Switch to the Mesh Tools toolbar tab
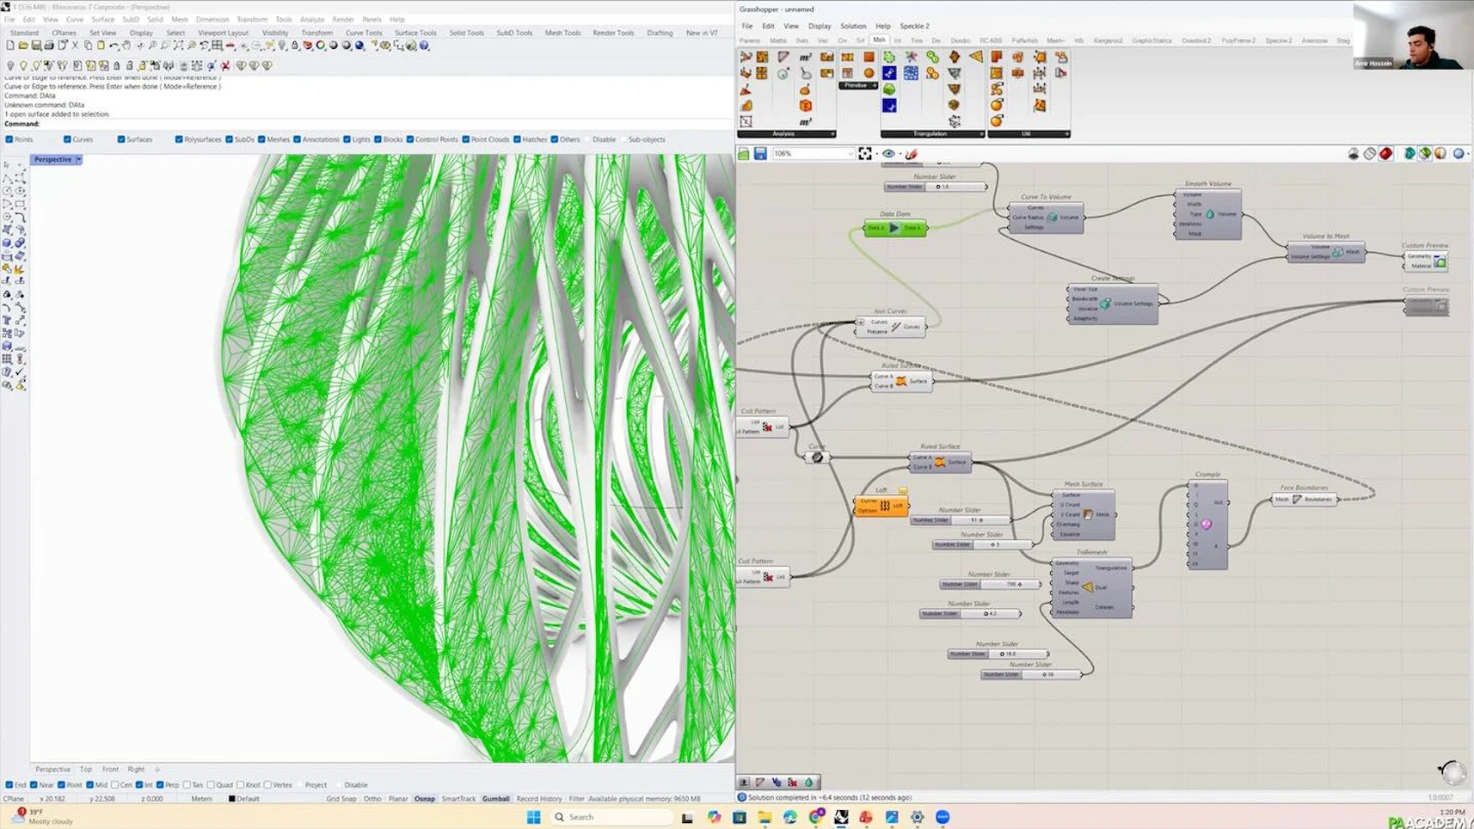 562,33
